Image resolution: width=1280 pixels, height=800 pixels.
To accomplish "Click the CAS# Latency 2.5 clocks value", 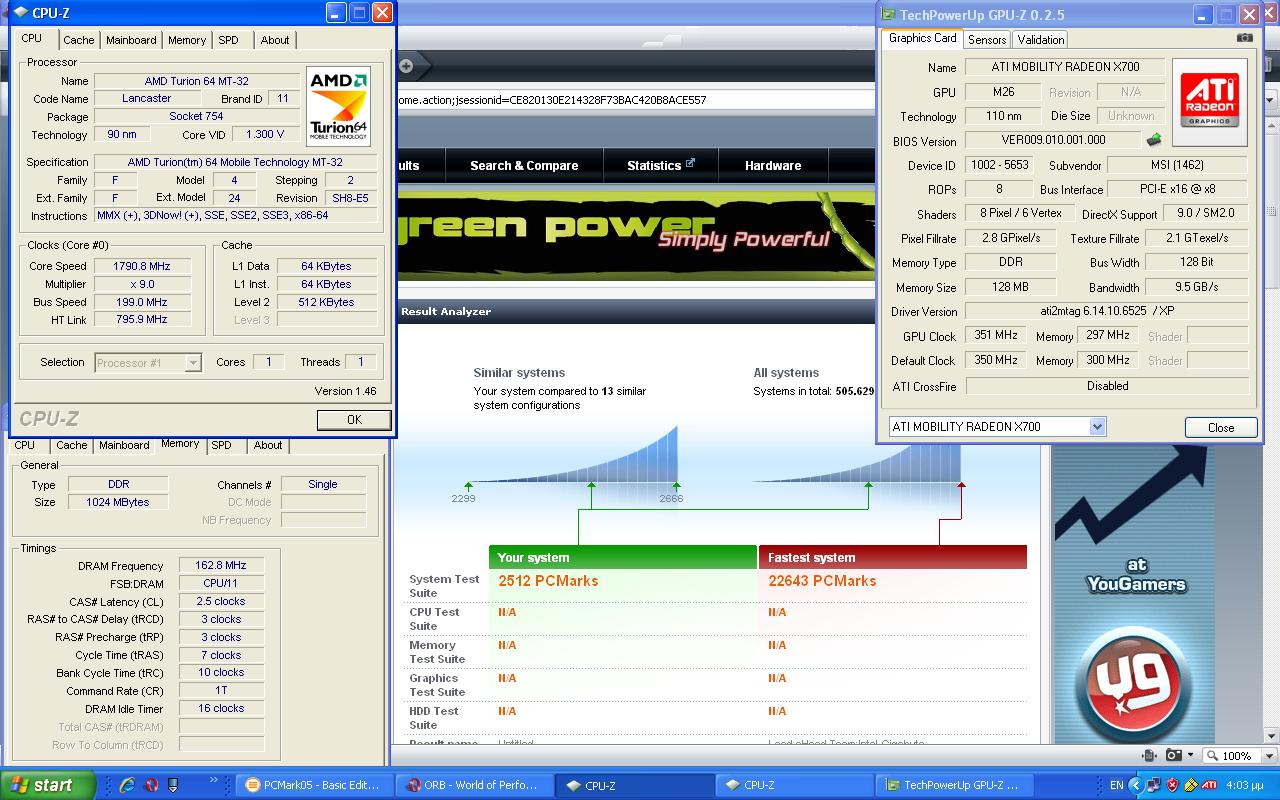I will [x=220, y=601].
